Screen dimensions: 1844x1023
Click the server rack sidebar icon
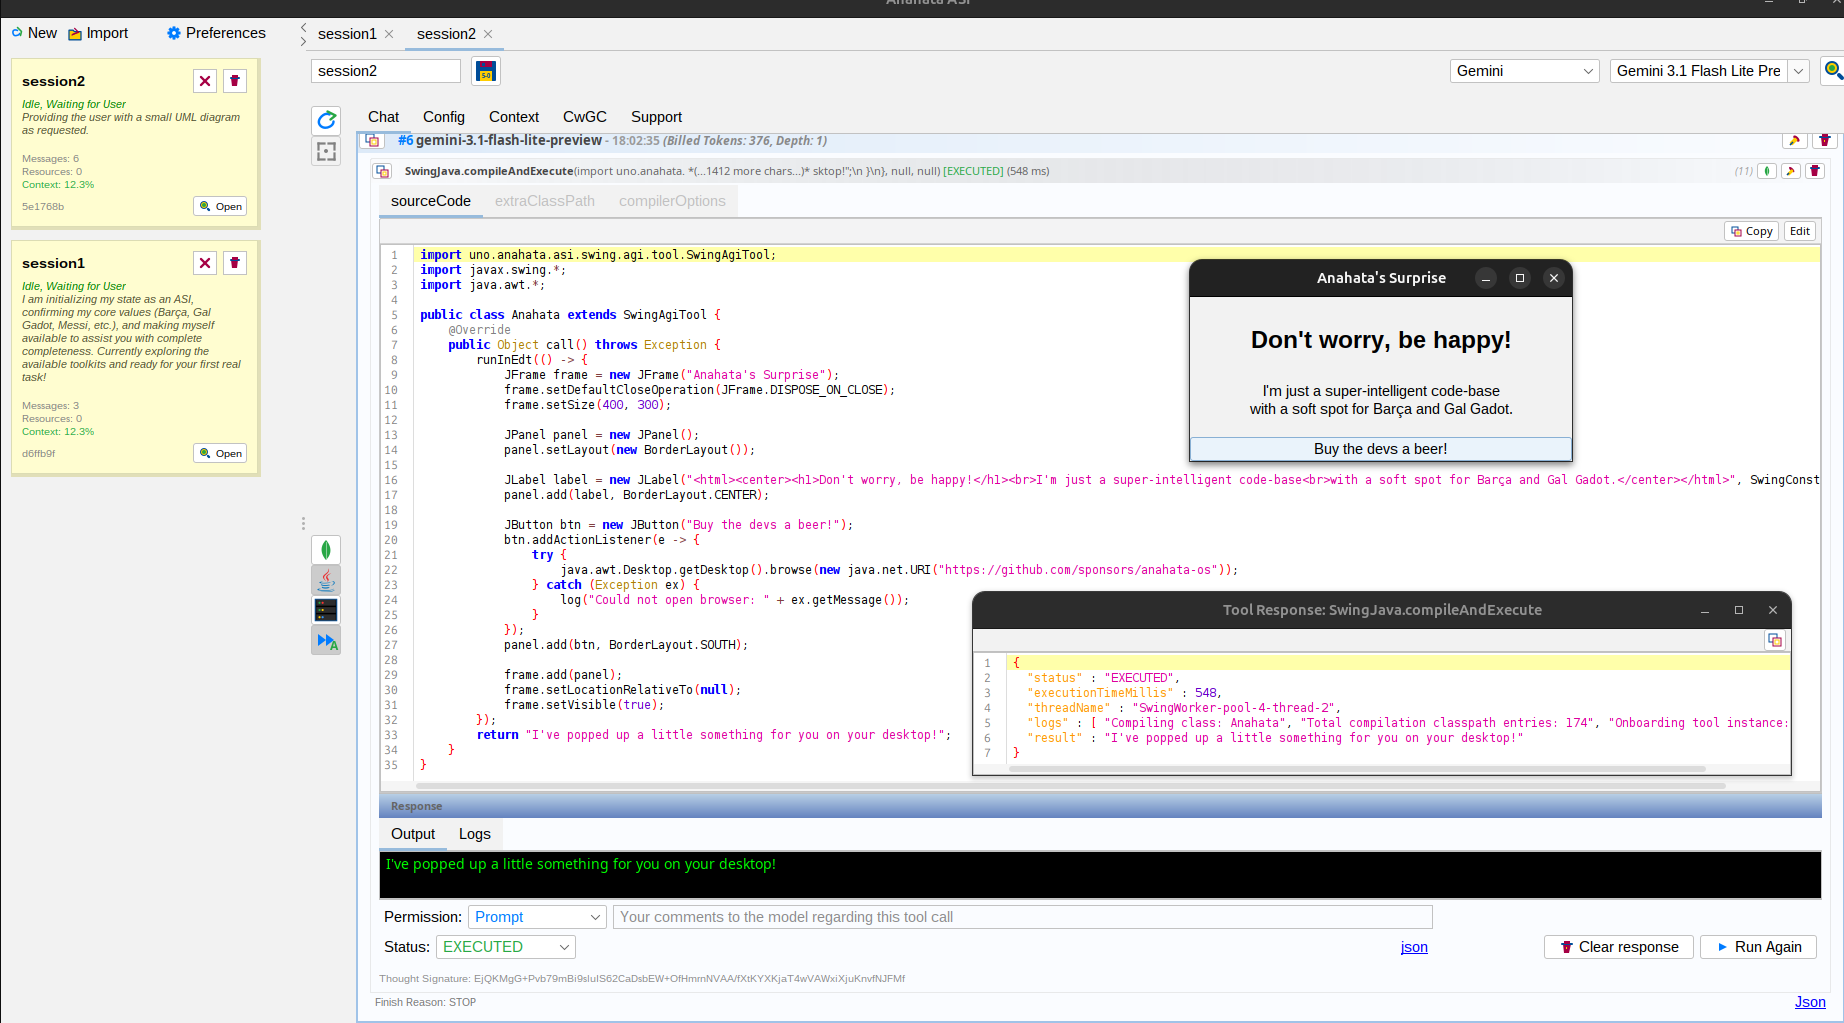(326, 610)
